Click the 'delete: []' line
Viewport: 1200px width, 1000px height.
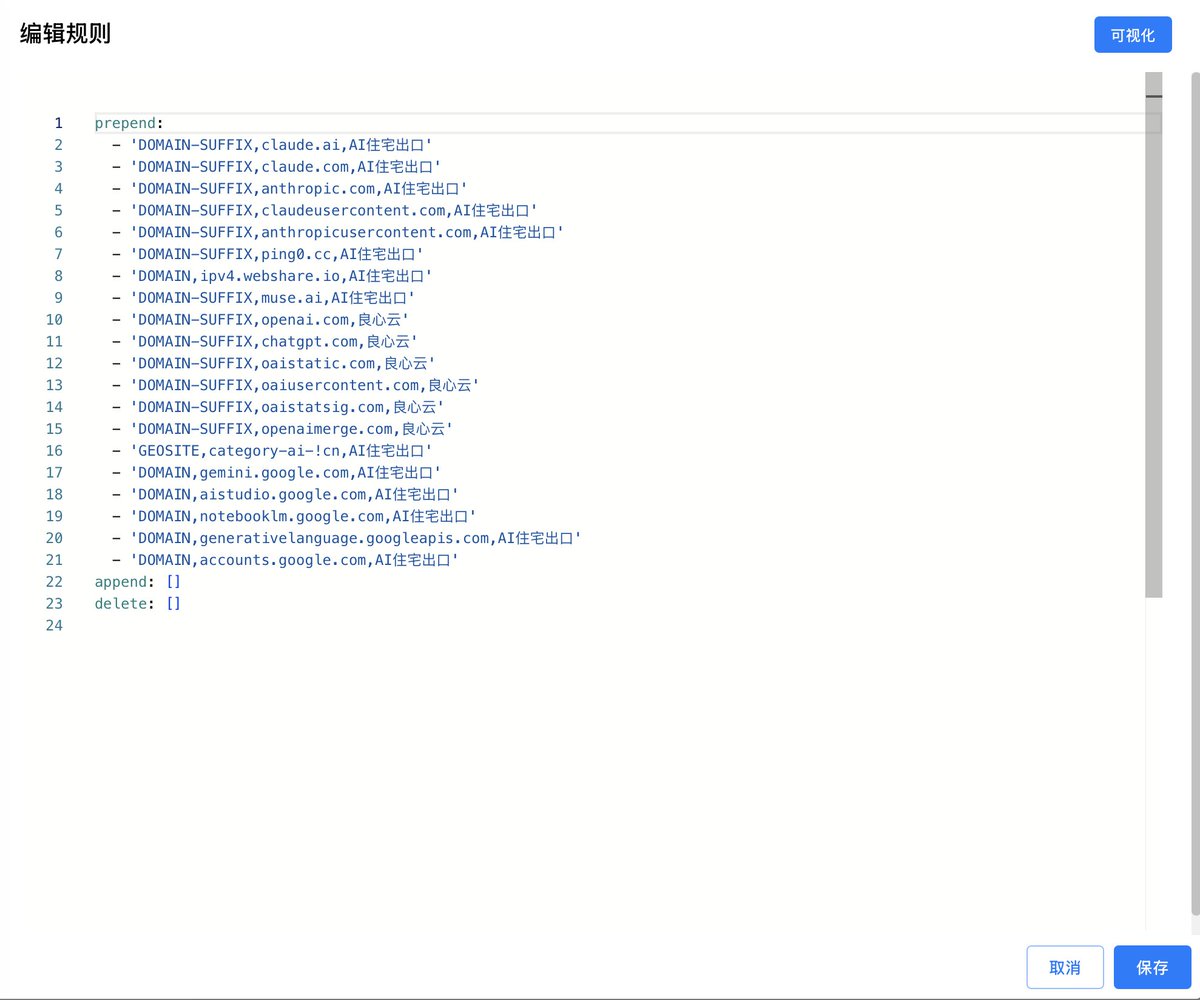138,604
